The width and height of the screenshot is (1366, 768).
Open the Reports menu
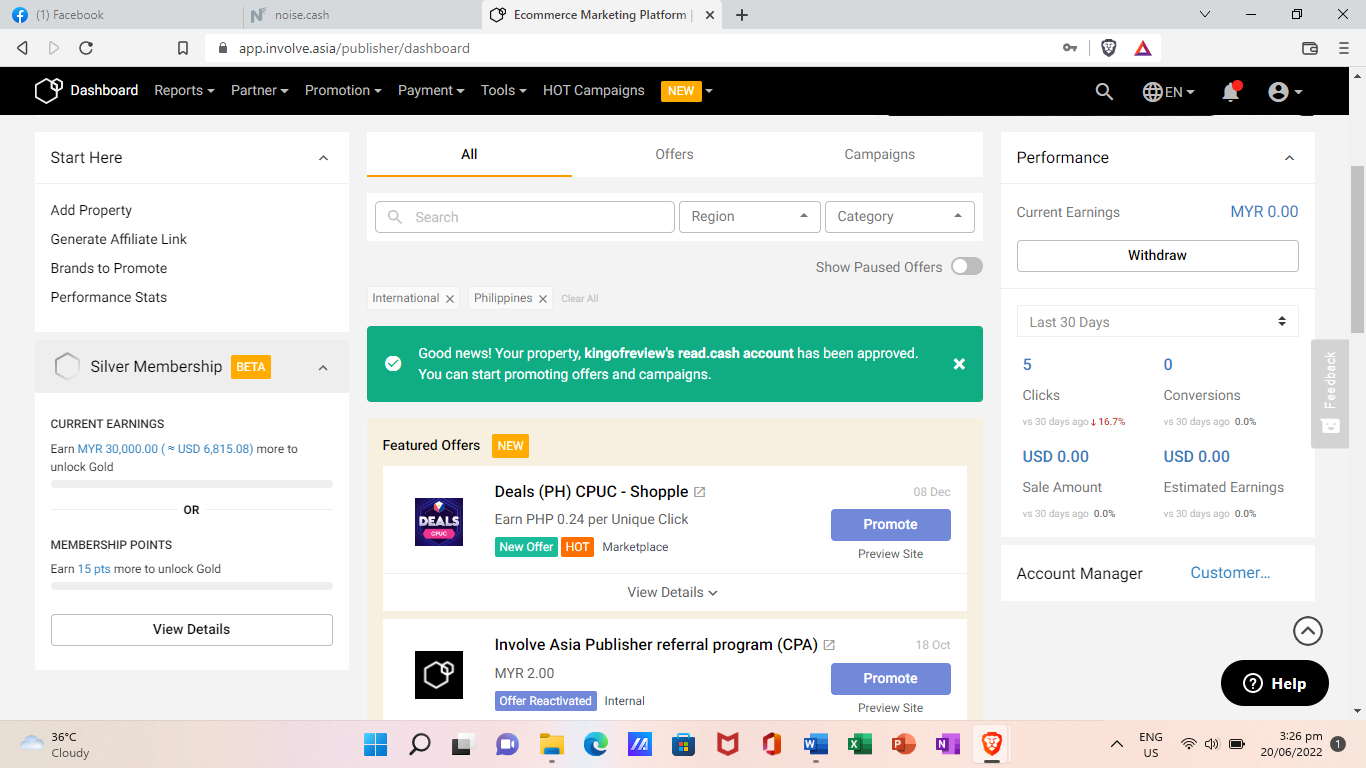(x=184, y=90)
